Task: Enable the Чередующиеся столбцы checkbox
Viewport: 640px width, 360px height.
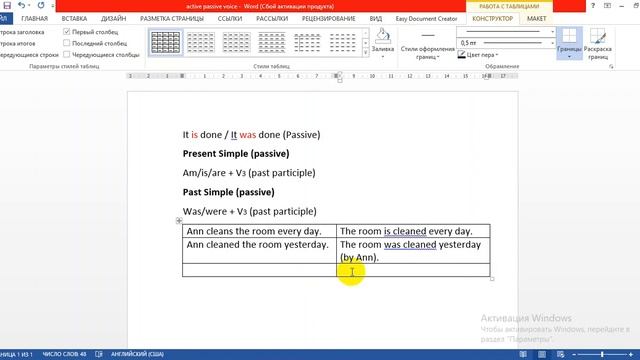Action: [x=67, y=54]
